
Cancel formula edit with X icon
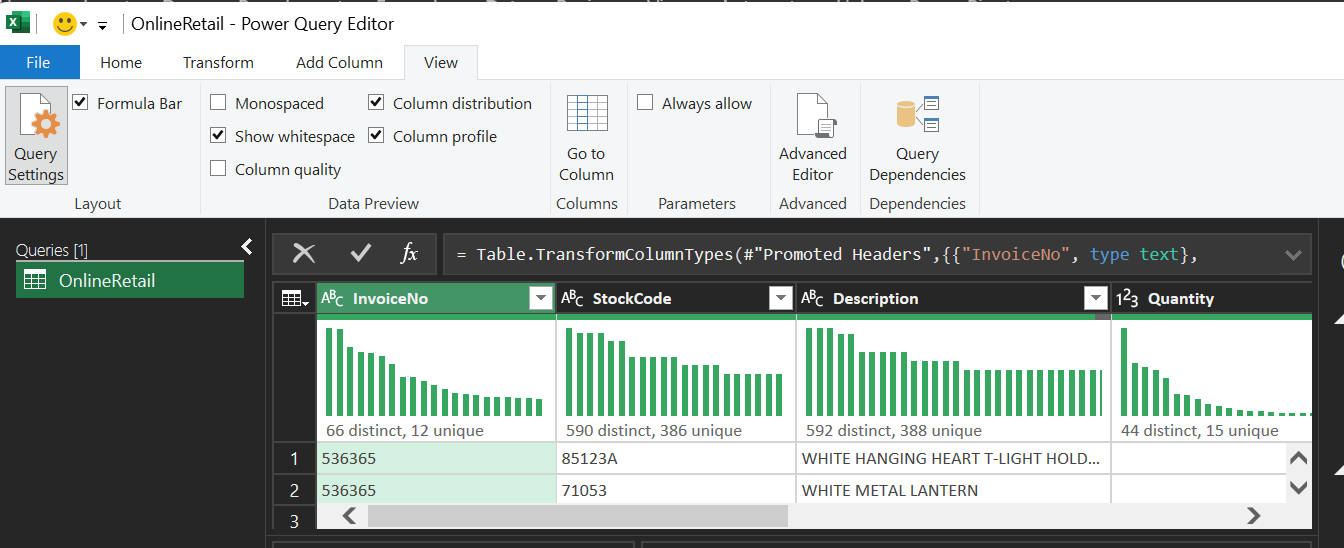click(x=304, y=254)
